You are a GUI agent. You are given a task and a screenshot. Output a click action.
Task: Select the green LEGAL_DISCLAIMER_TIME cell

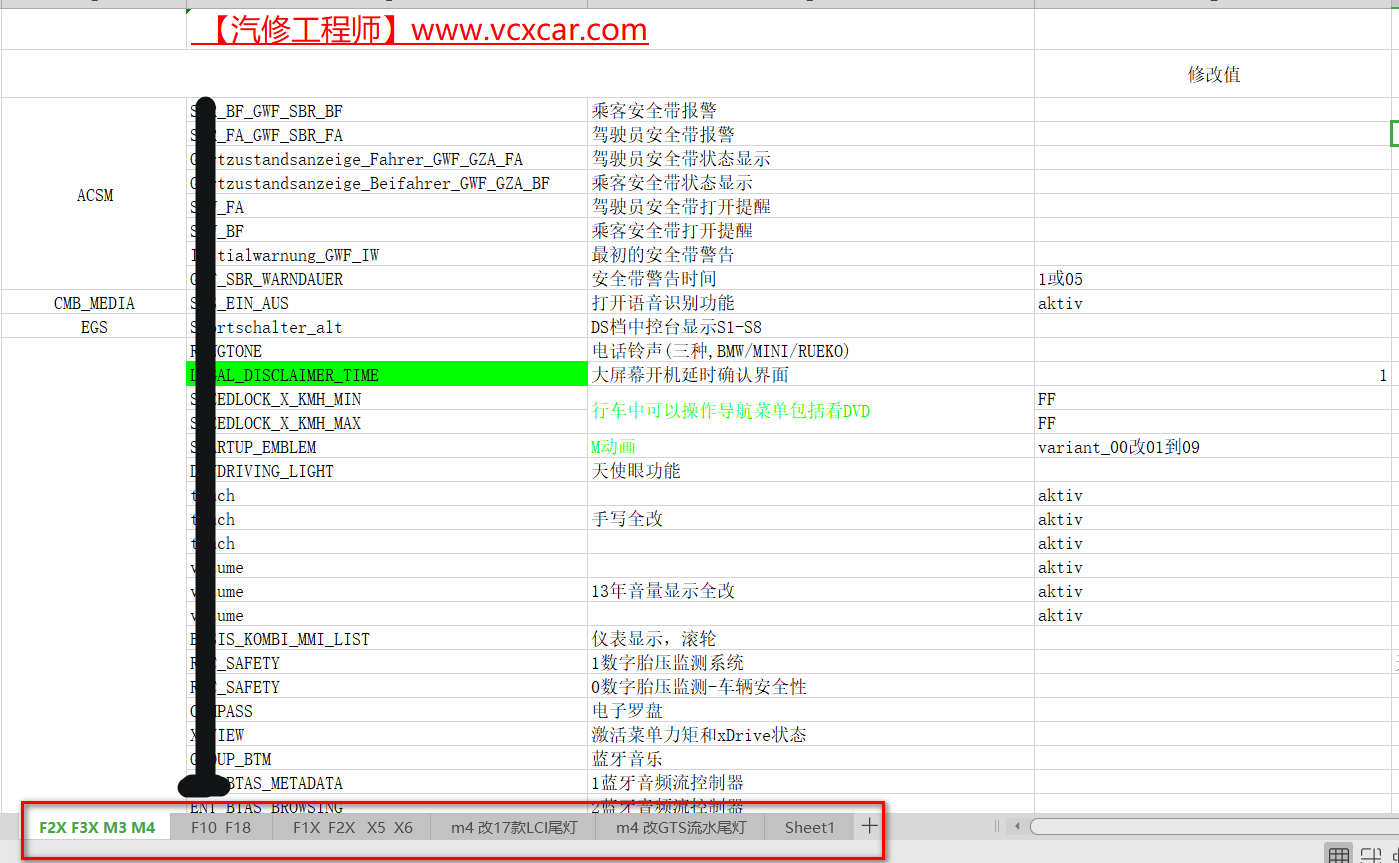click(x=387, y=375)
